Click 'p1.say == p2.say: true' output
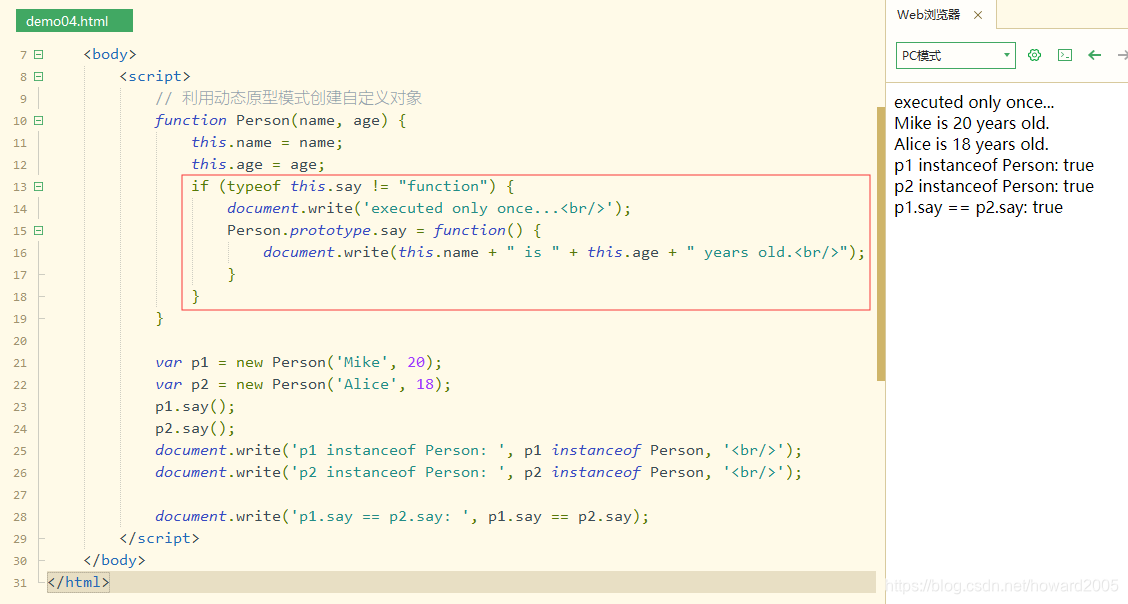Screen dimensions: 1128x604 tap(978, 208)
